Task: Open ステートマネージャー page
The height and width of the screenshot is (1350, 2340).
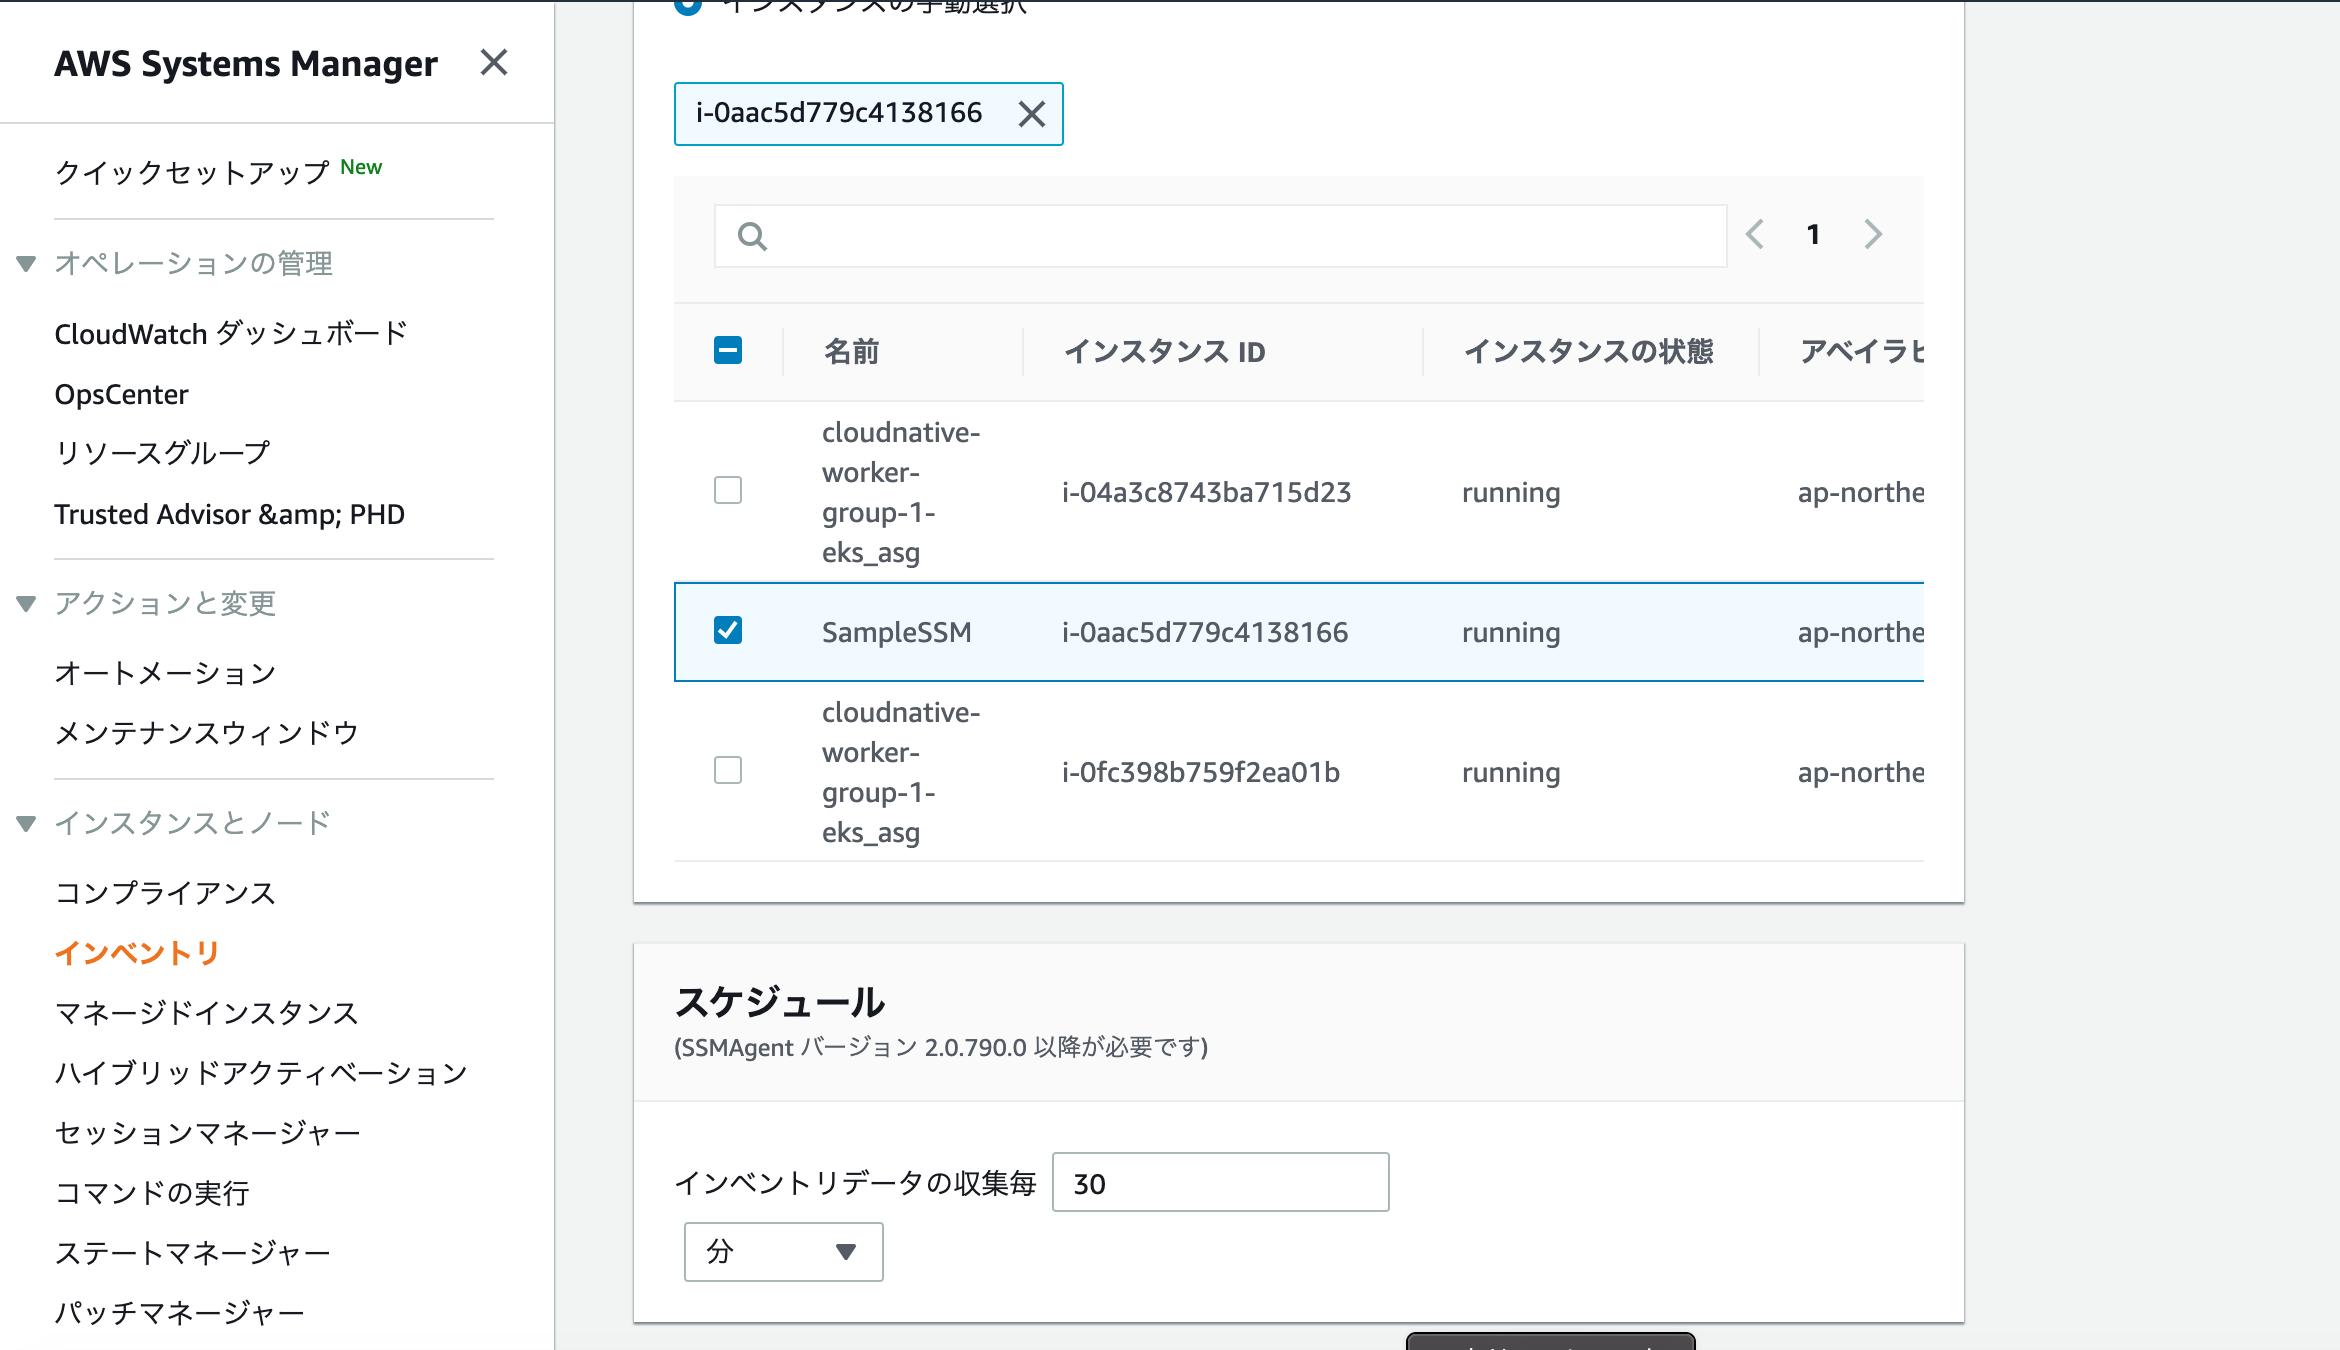Action: [x=192, y=1253]
